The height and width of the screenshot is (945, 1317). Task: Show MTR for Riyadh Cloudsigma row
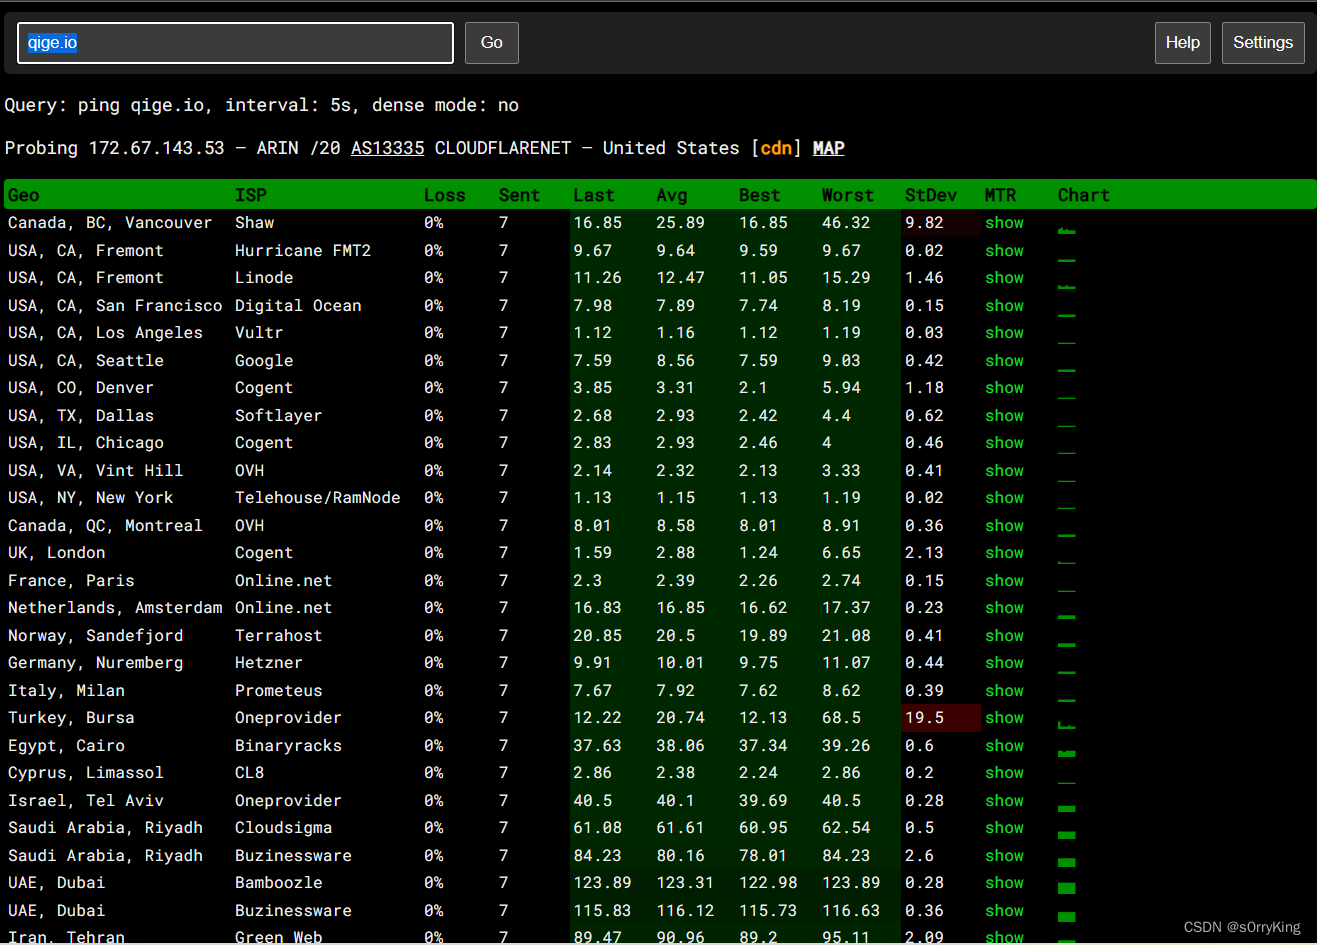pos(1004,828)
